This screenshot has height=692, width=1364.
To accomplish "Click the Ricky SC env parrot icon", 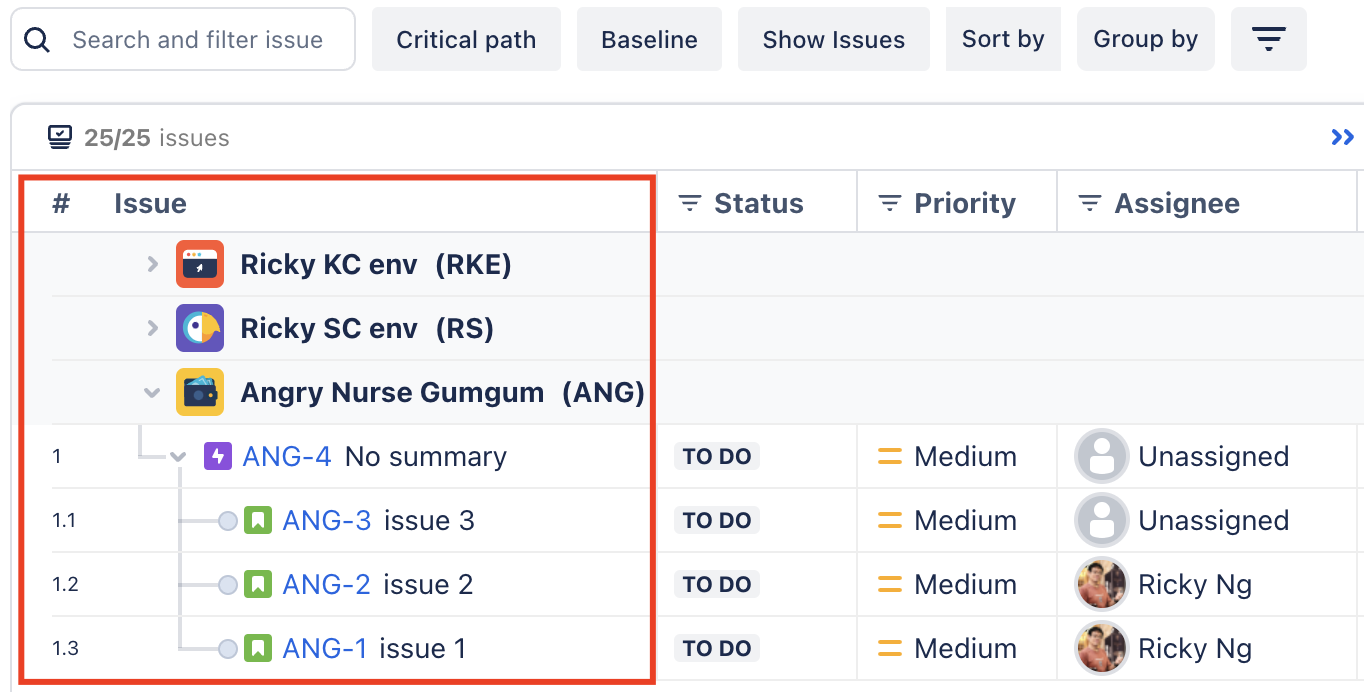I will coord(200,329).
